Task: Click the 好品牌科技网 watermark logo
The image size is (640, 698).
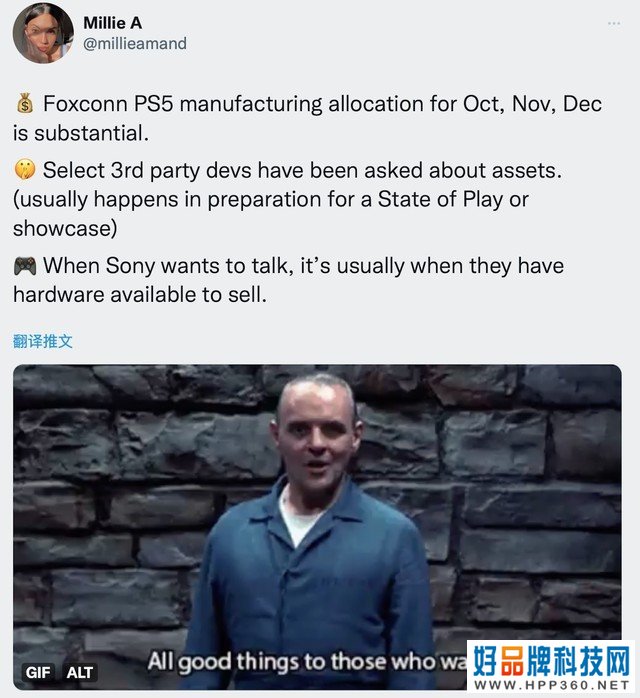Action: [x=551, y=661]
